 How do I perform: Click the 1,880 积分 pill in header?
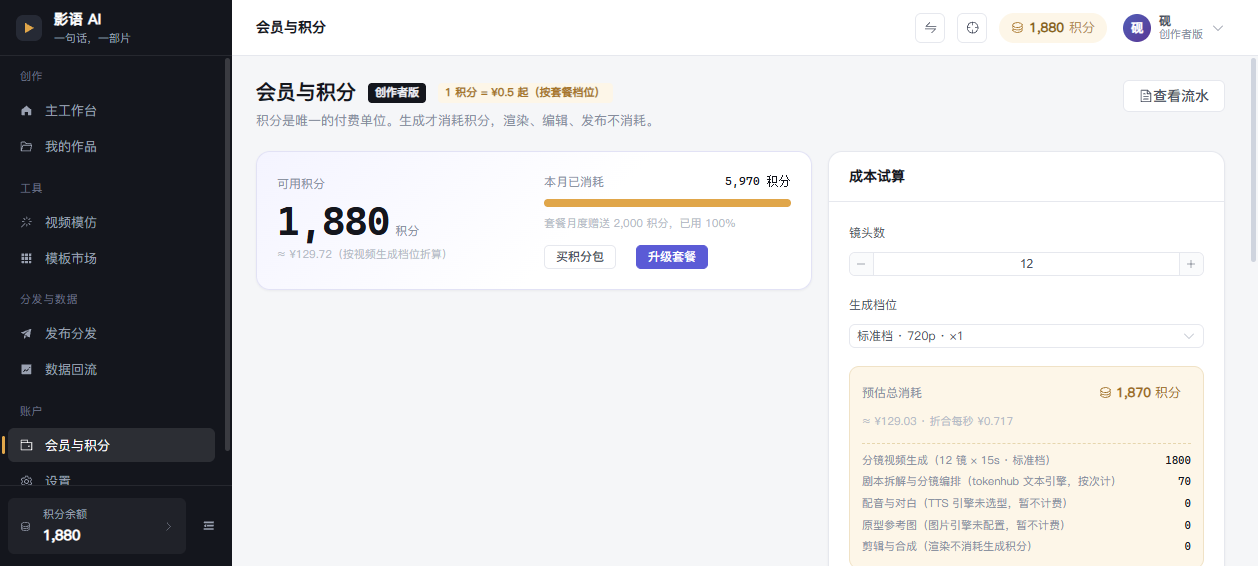pyautogui.click(x=1053, y=28)
